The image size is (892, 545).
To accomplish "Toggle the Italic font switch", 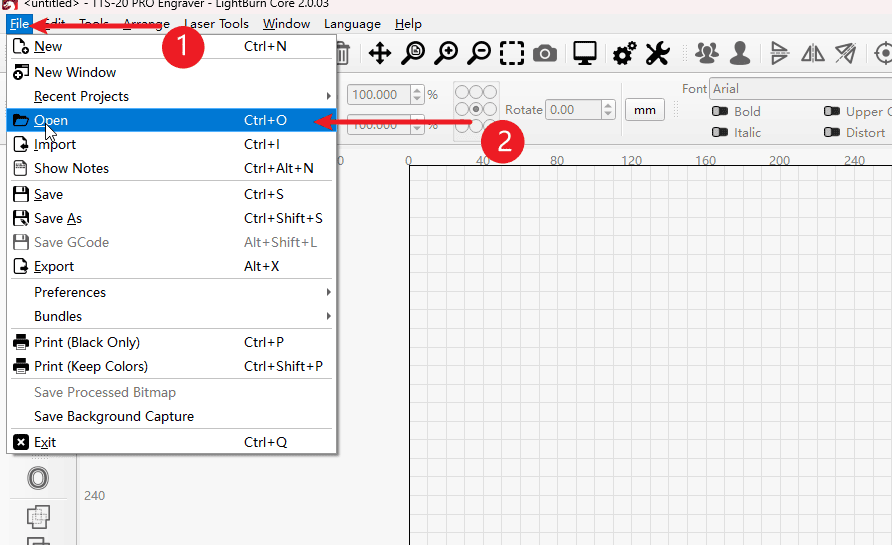I will [719, 132].
